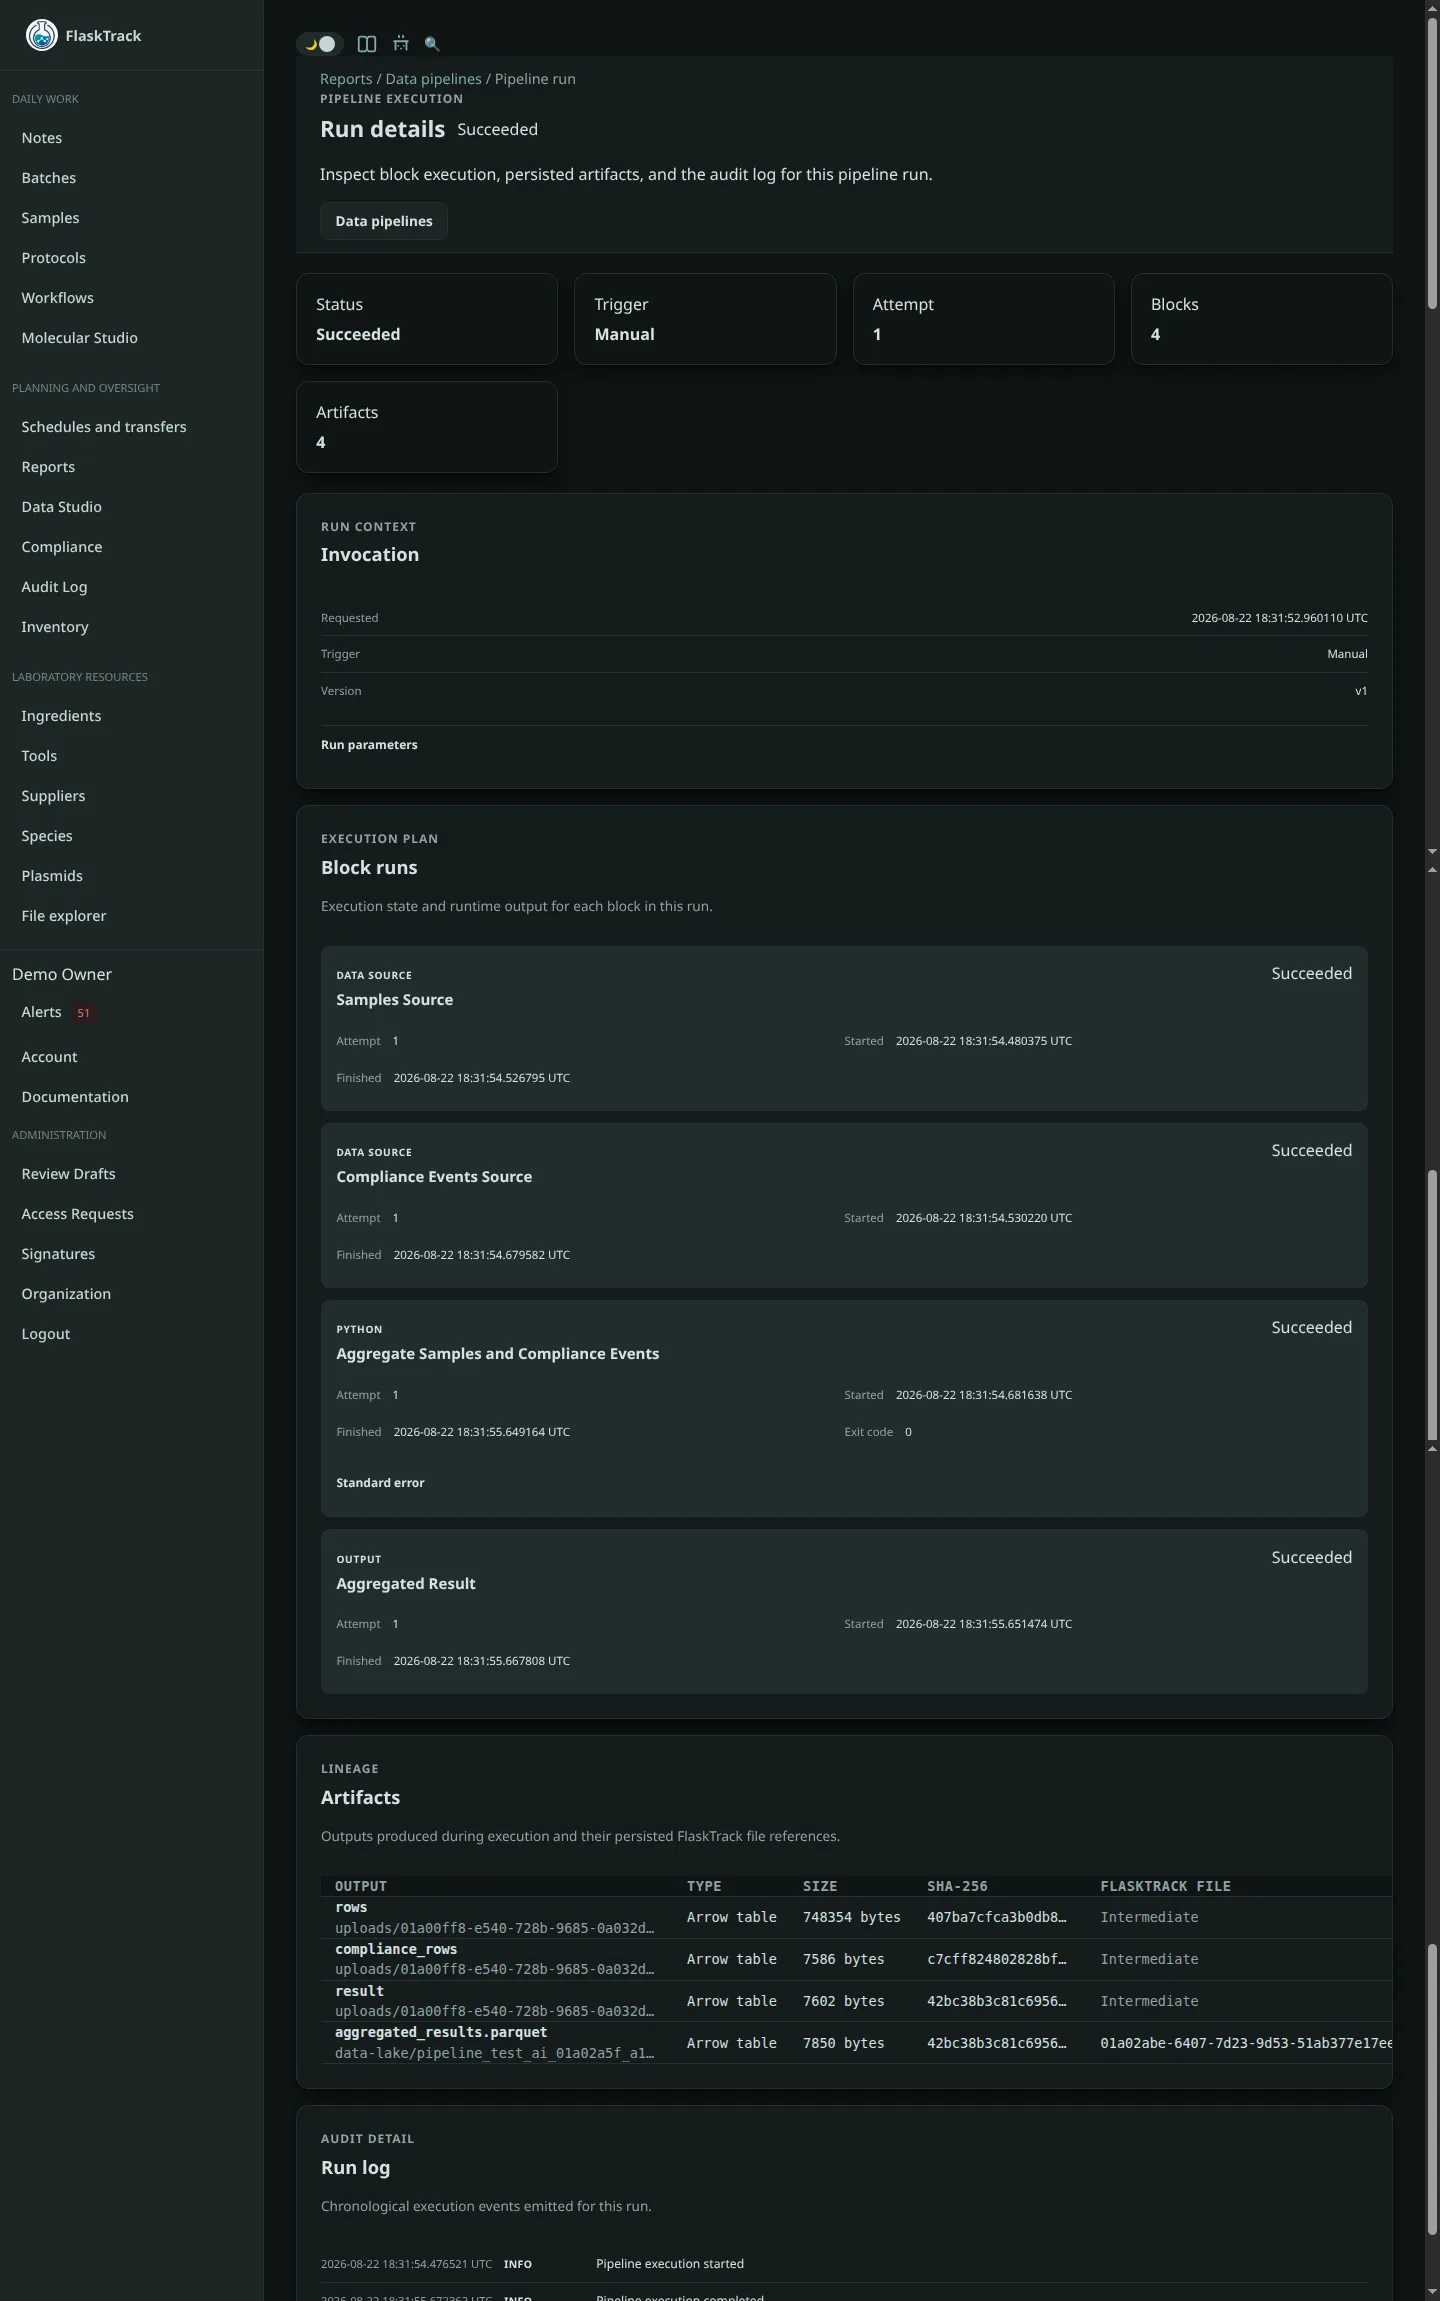Open Alerts with 51 badge
1440x2301 pixels.
[x=57, y=1013]
